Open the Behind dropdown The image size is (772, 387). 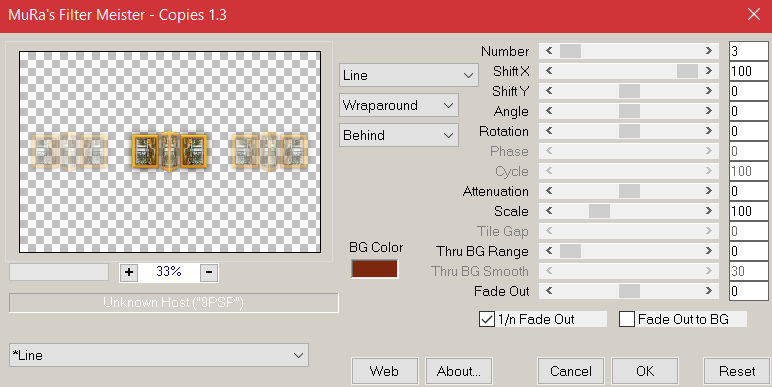point(398,135)
